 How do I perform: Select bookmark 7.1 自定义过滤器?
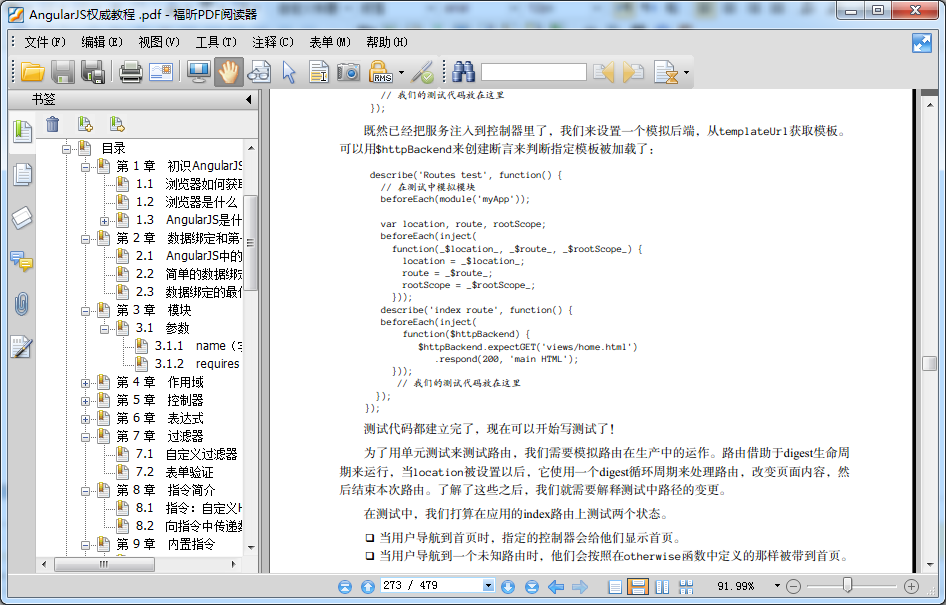pyautogui.click(x=186, y=454)
